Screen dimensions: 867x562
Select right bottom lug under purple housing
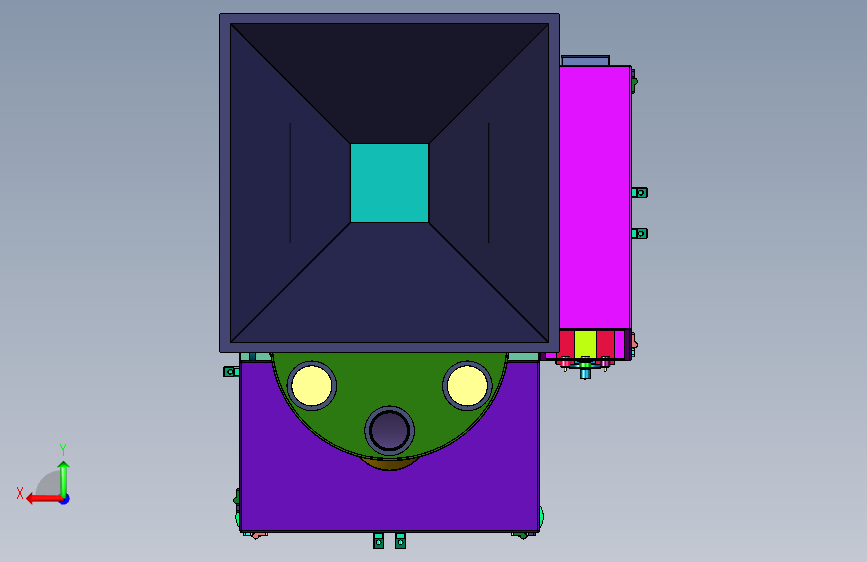pyautogui.click(x=400, y=541)
